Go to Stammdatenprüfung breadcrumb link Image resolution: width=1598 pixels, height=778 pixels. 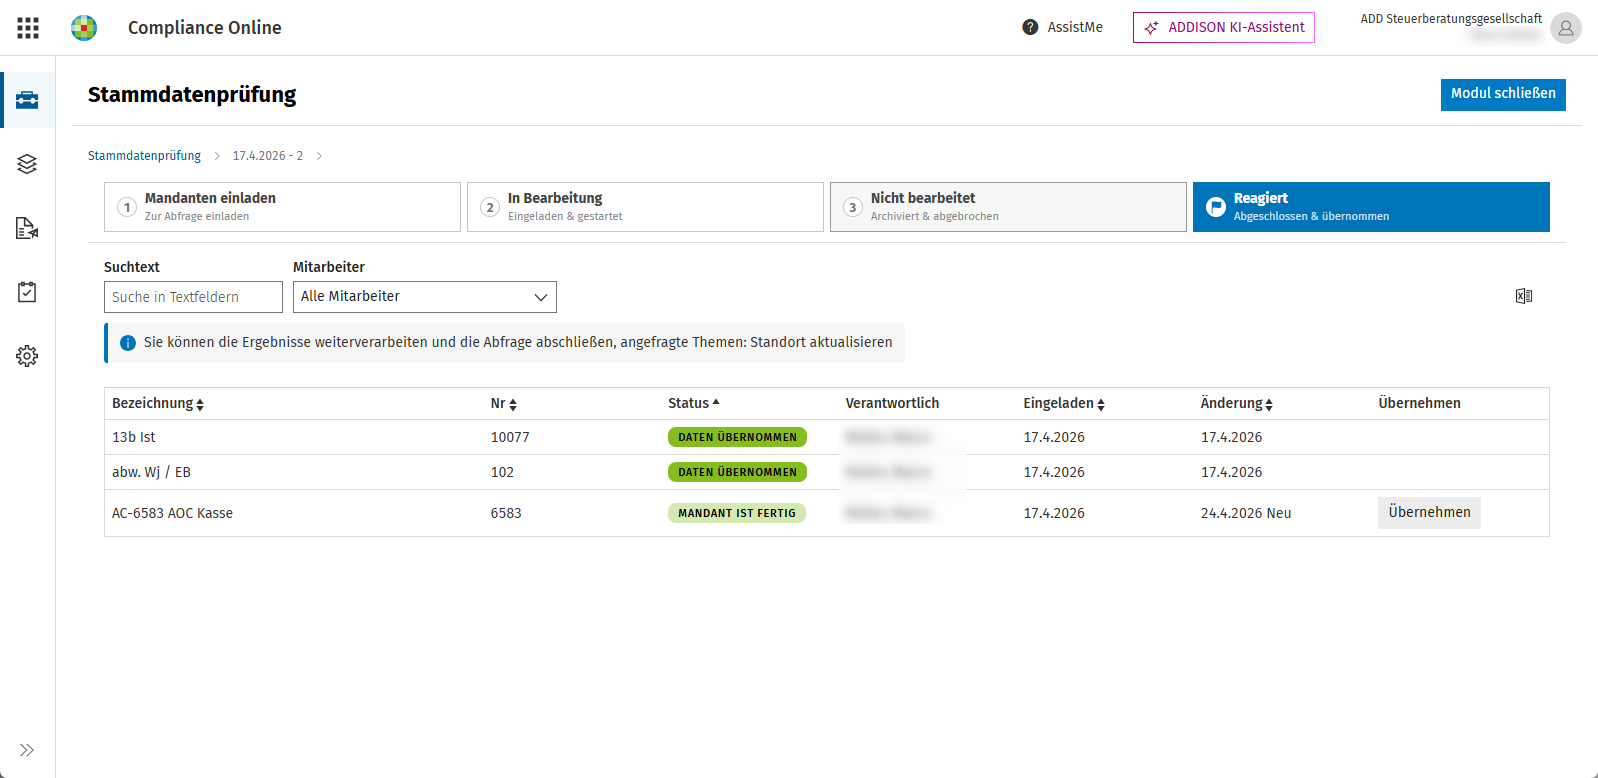coord(144,156)
